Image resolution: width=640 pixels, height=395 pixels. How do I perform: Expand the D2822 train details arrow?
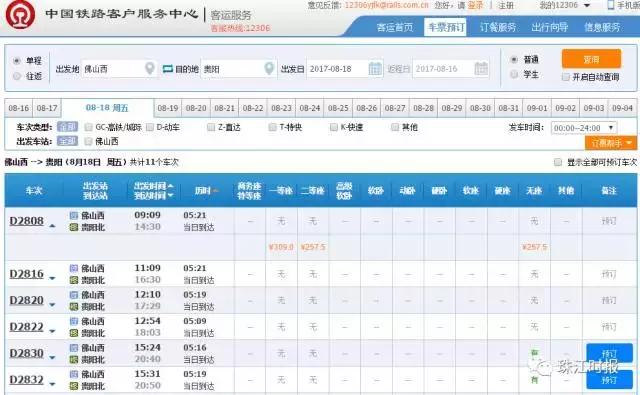coord(52,331)
